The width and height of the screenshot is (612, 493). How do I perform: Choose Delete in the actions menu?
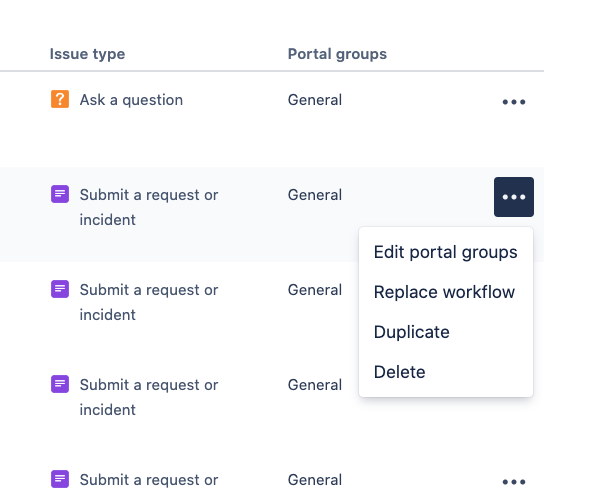445,372
